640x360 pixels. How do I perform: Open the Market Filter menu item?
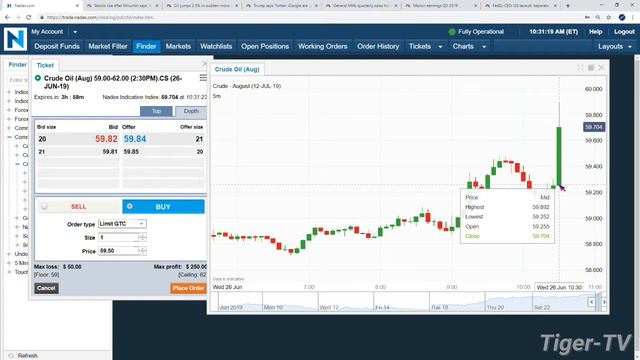108,47
